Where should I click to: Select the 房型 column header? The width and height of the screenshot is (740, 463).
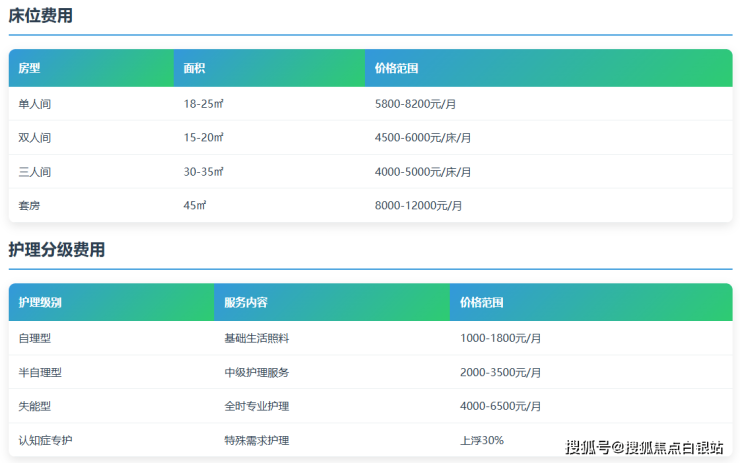[x=29, y=69]
